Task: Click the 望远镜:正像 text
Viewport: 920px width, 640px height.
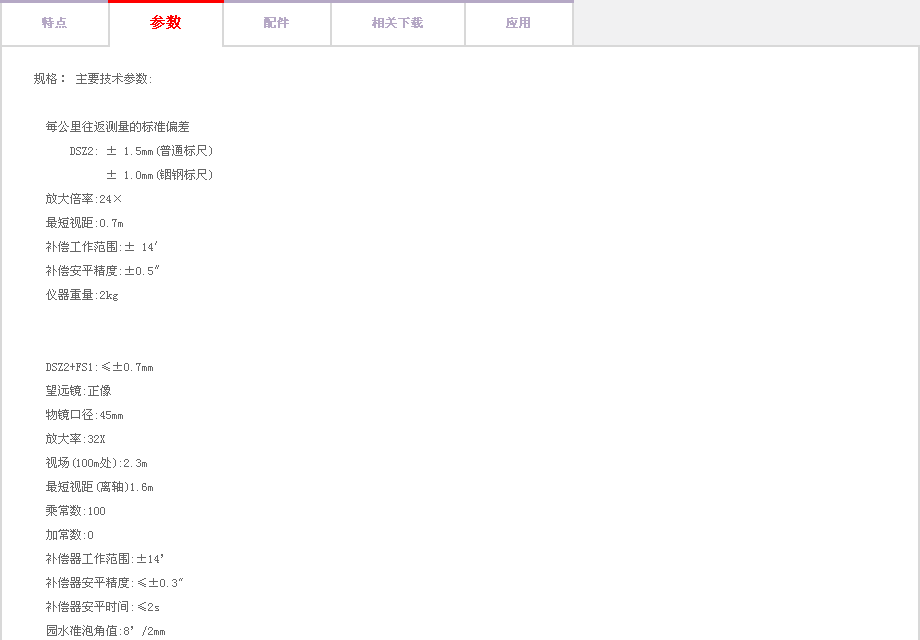Action: [x=78, y=391]
